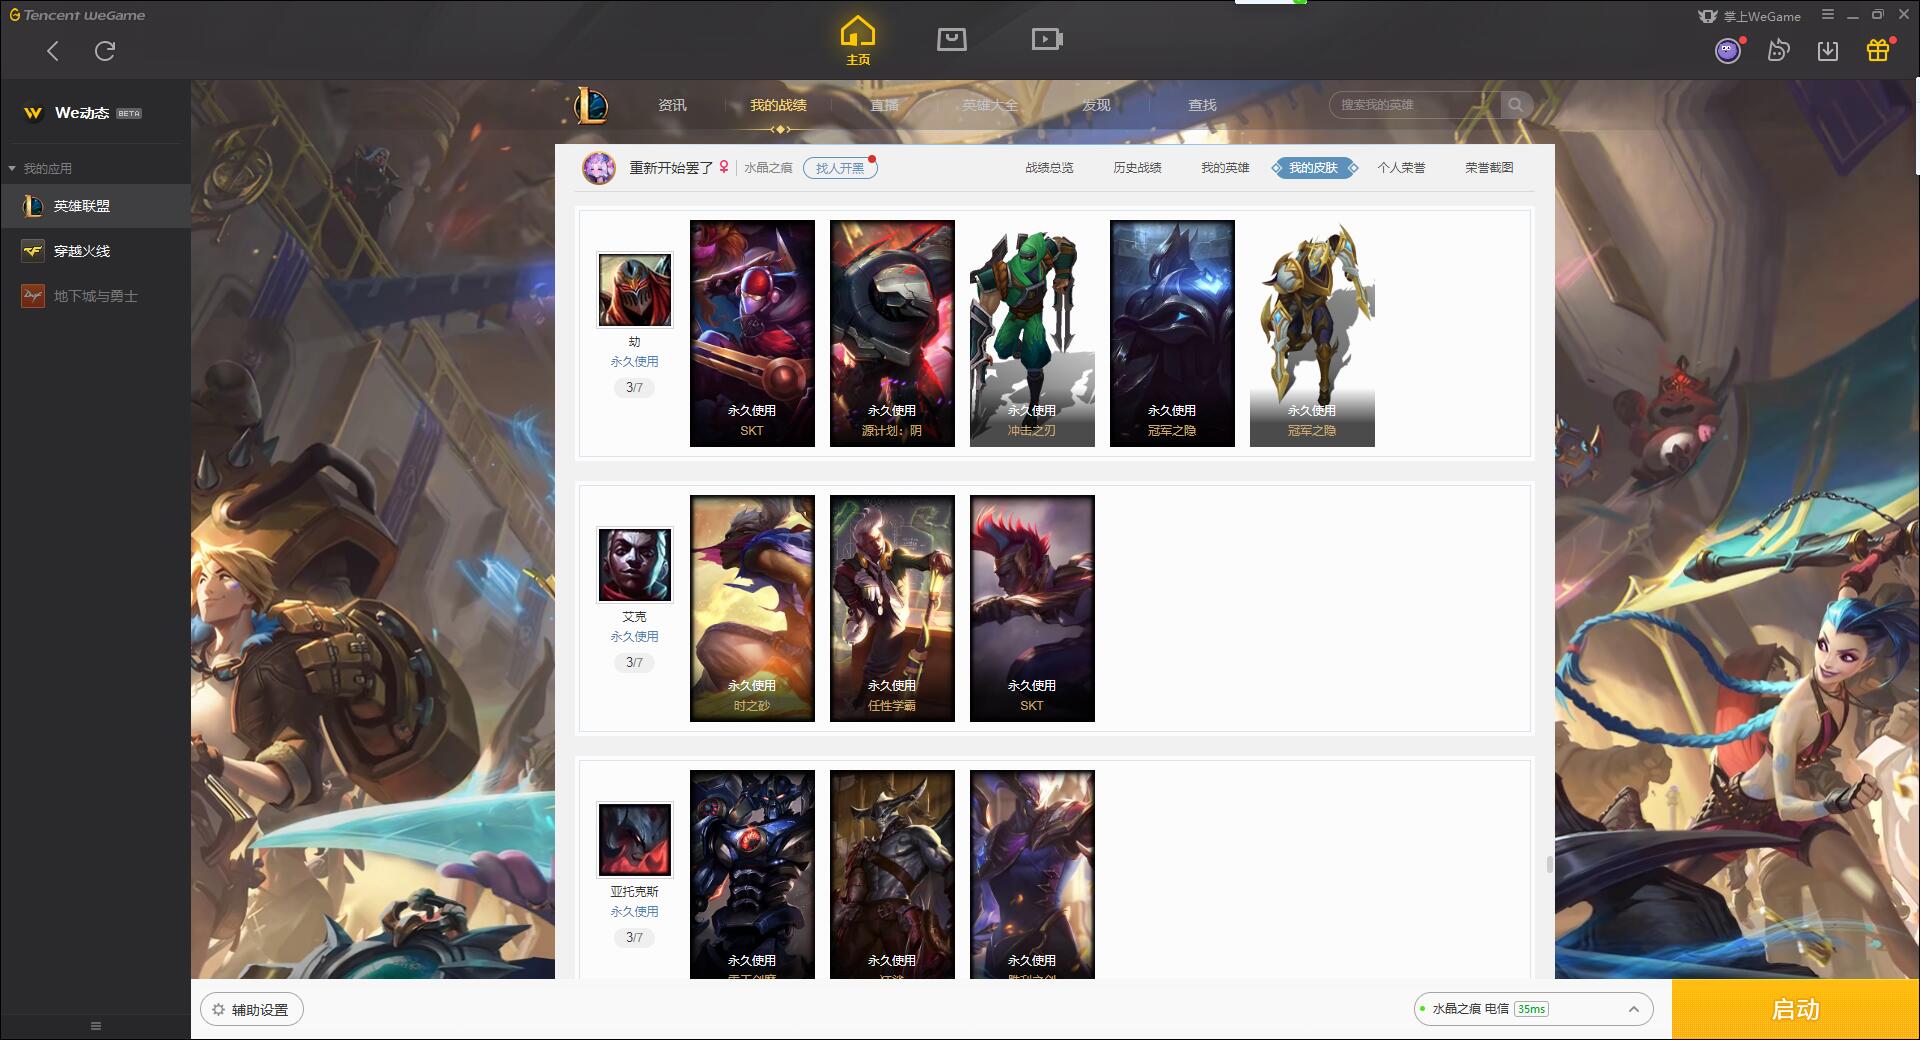Image resolution: width=1920 pixels, height=1040 pixels.
Task: Click the dark 冠军之隐 skin card
Action: pos(1172,333)
